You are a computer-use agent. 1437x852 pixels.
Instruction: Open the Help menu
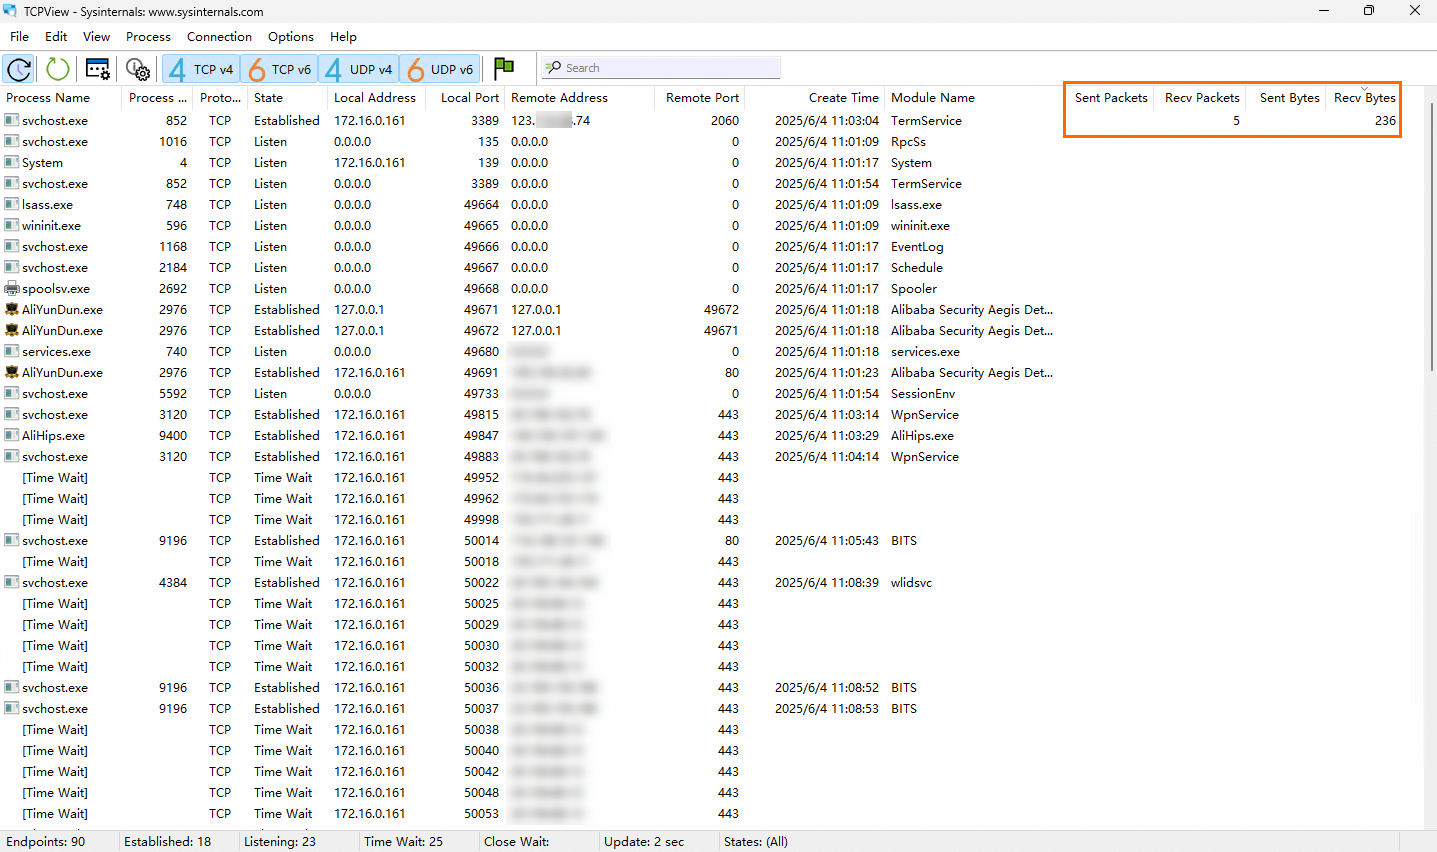pos(343,37)
